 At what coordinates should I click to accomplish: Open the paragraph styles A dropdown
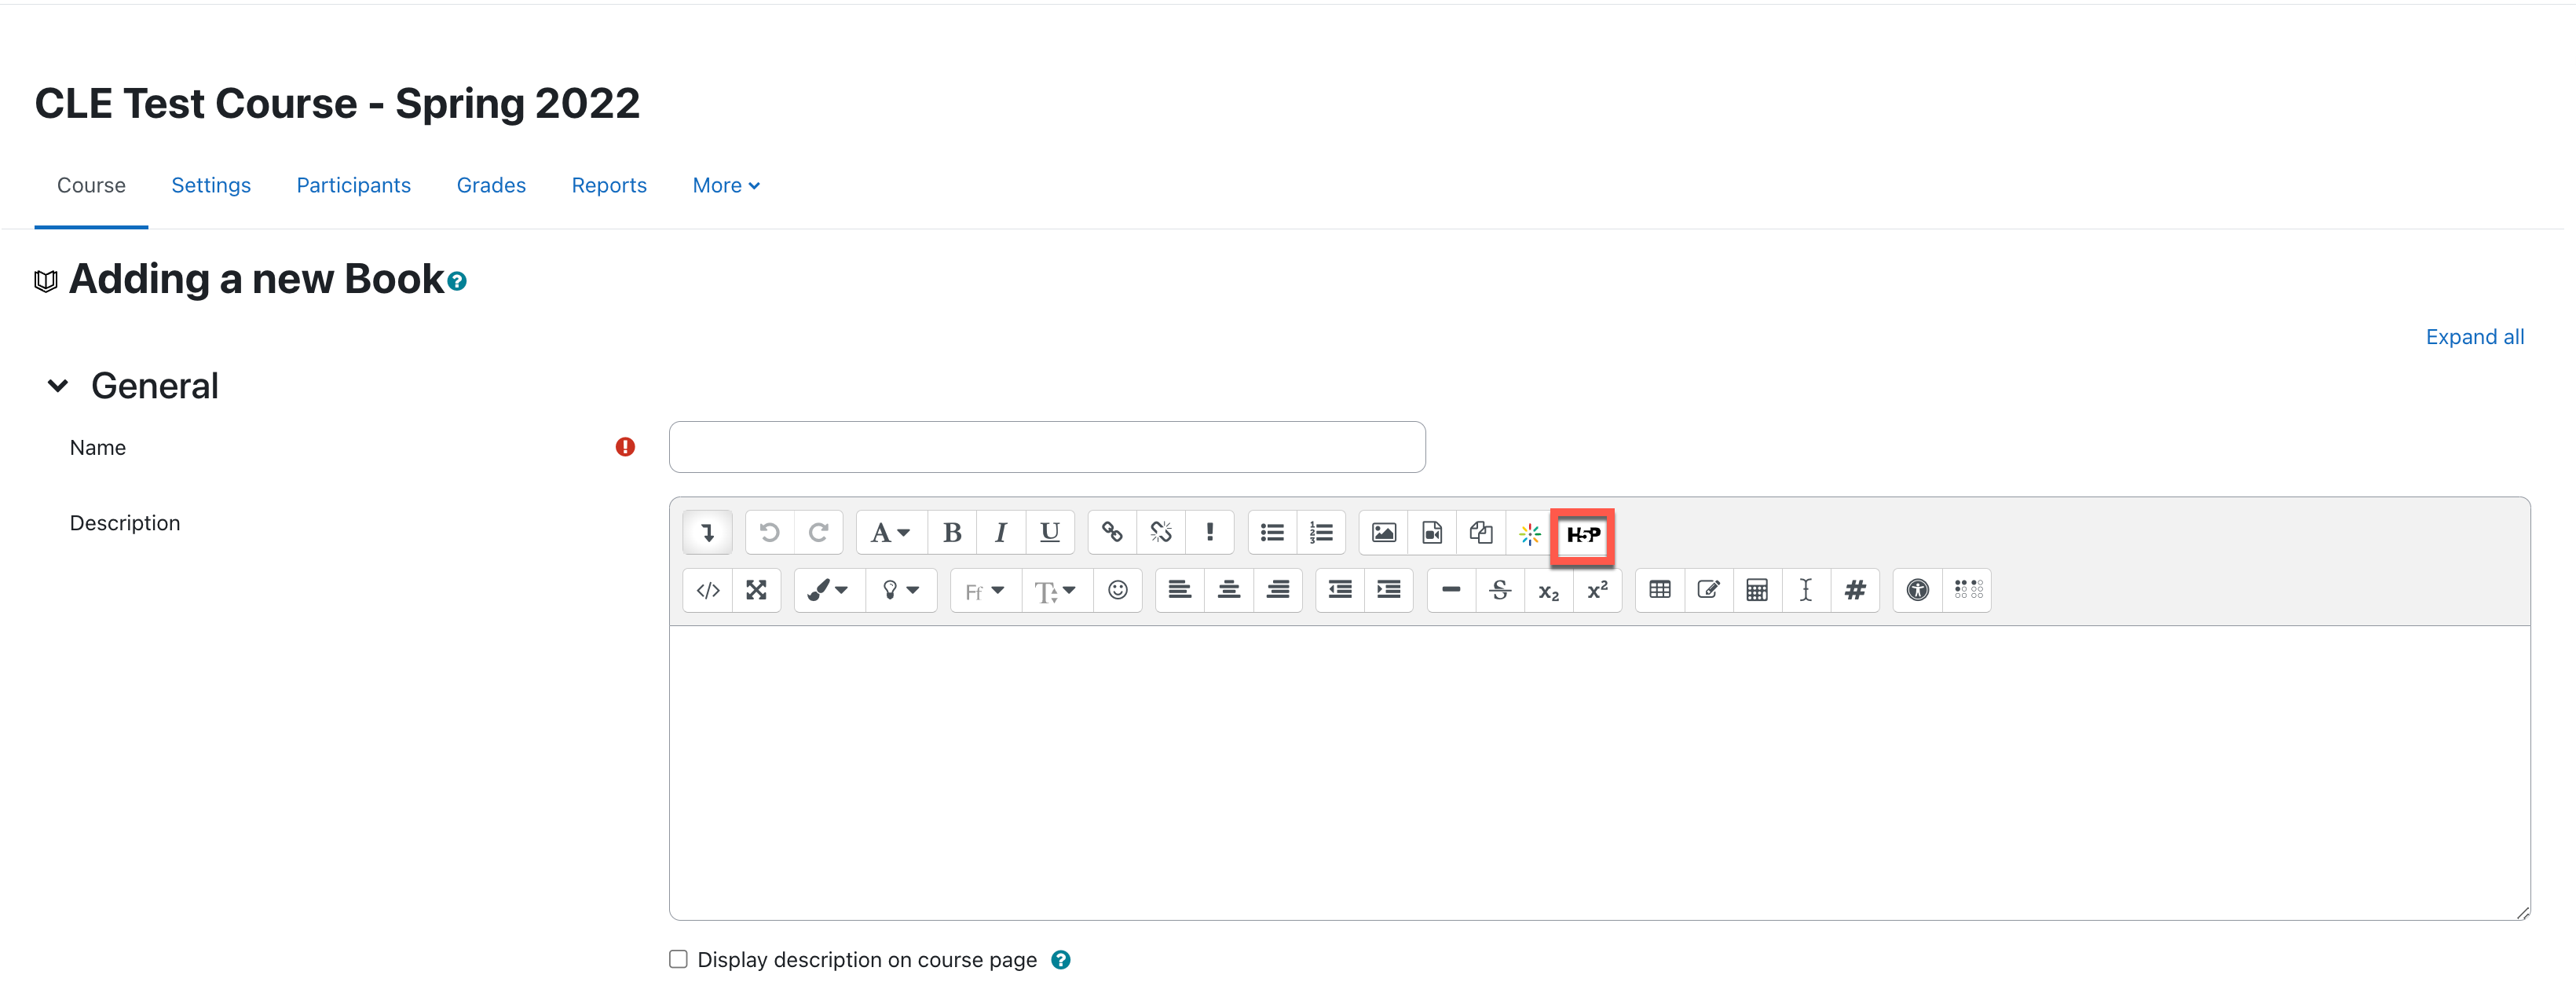pyautogui.click(x=889, y=533)
